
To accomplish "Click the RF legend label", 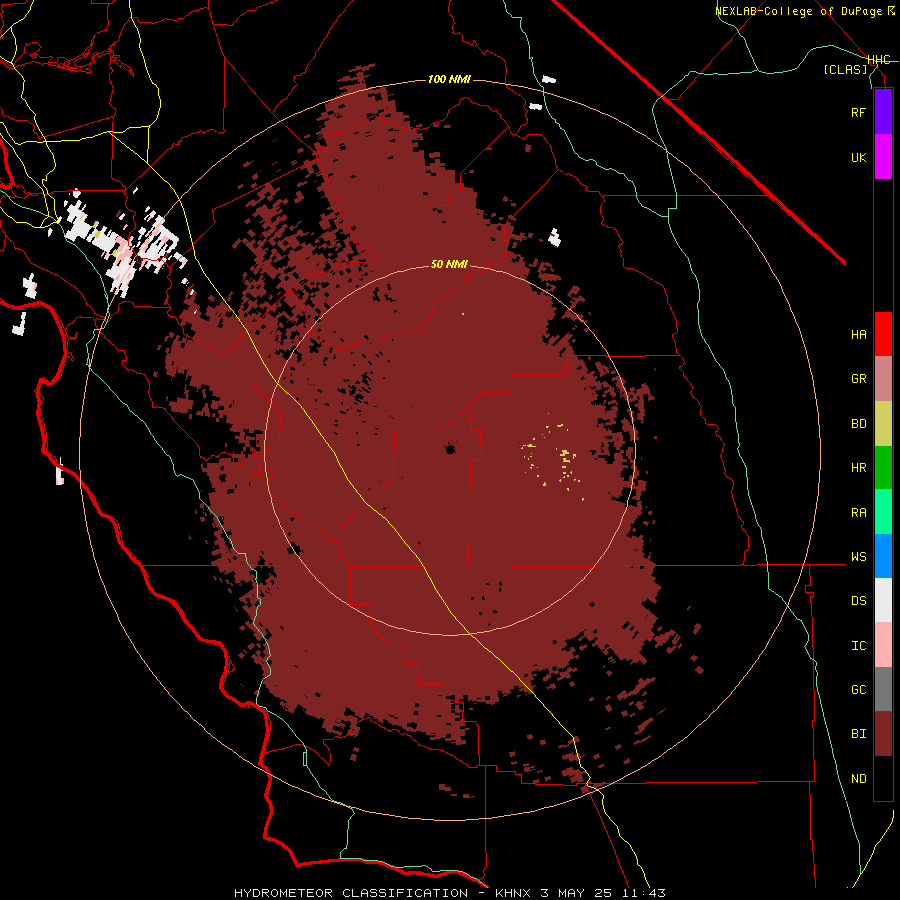I will point(858,112).
